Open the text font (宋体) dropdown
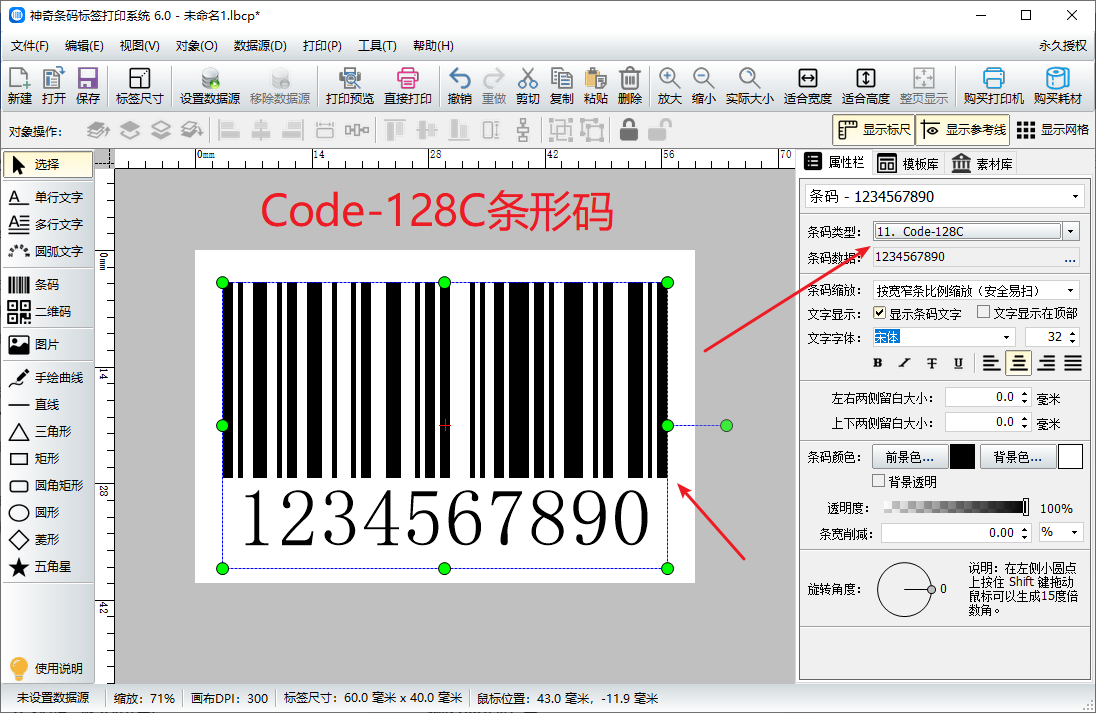This screenshot has width=1096, height=713. (1006, 338)
